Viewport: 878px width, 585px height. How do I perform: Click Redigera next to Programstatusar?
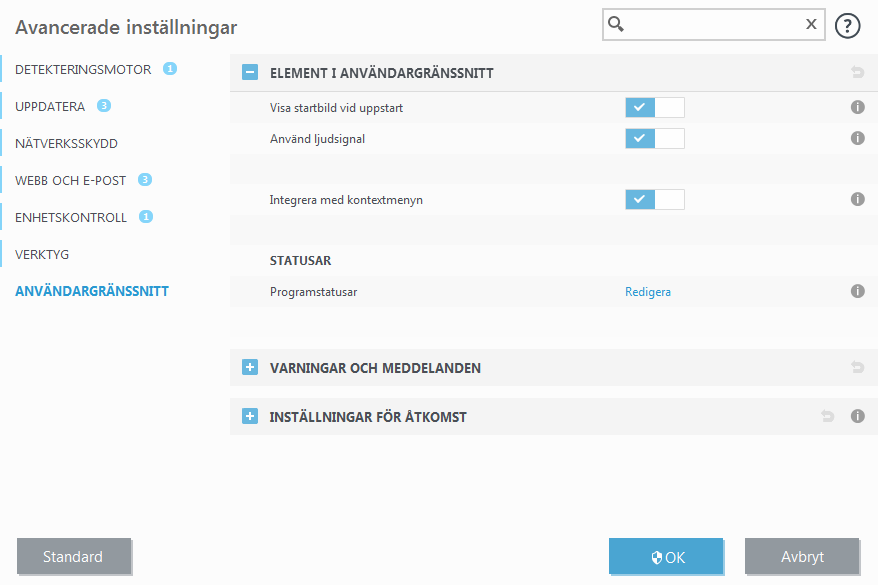648,291
